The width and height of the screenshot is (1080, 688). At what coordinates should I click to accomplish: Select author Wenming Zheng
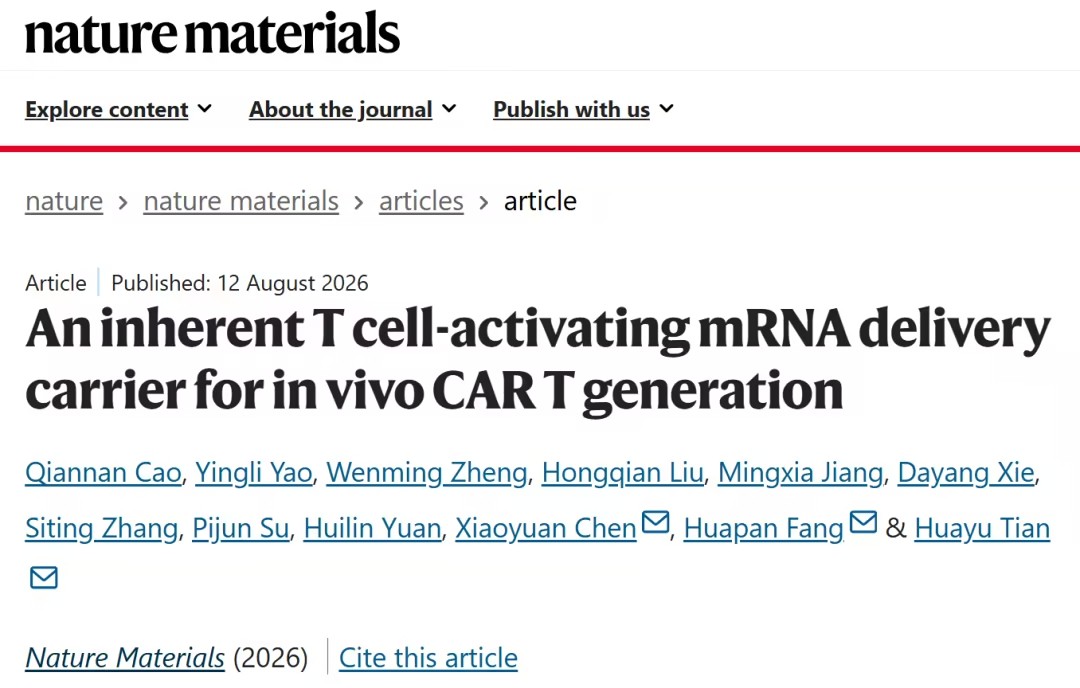coord(427,472)
